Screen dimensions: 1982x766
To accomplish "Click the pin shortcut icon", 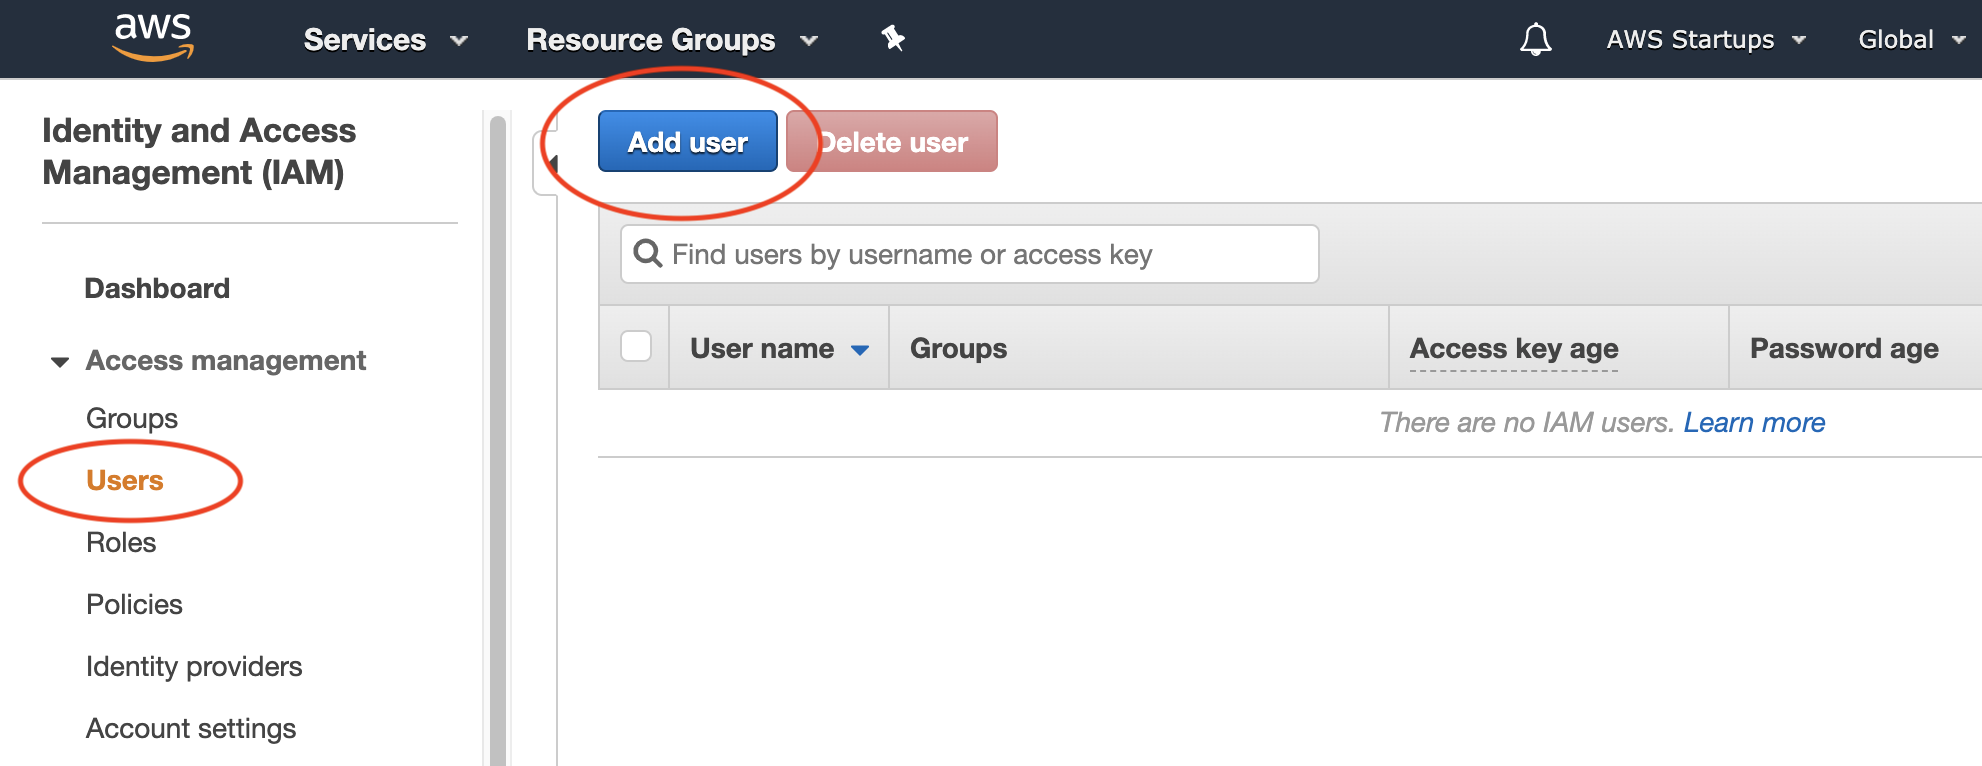I will [892, 39].
